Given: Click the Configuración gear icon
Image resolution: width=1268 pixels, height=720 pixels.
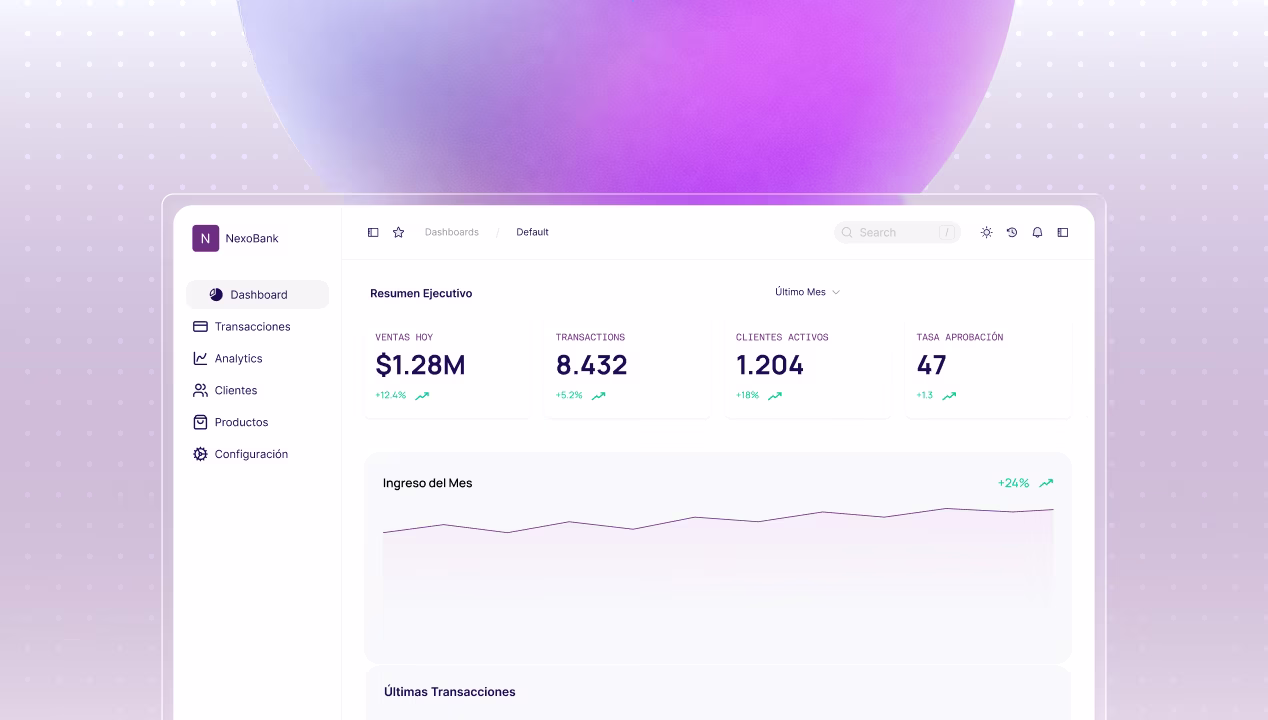Looking at the screenshot, I should coord(200,454).
